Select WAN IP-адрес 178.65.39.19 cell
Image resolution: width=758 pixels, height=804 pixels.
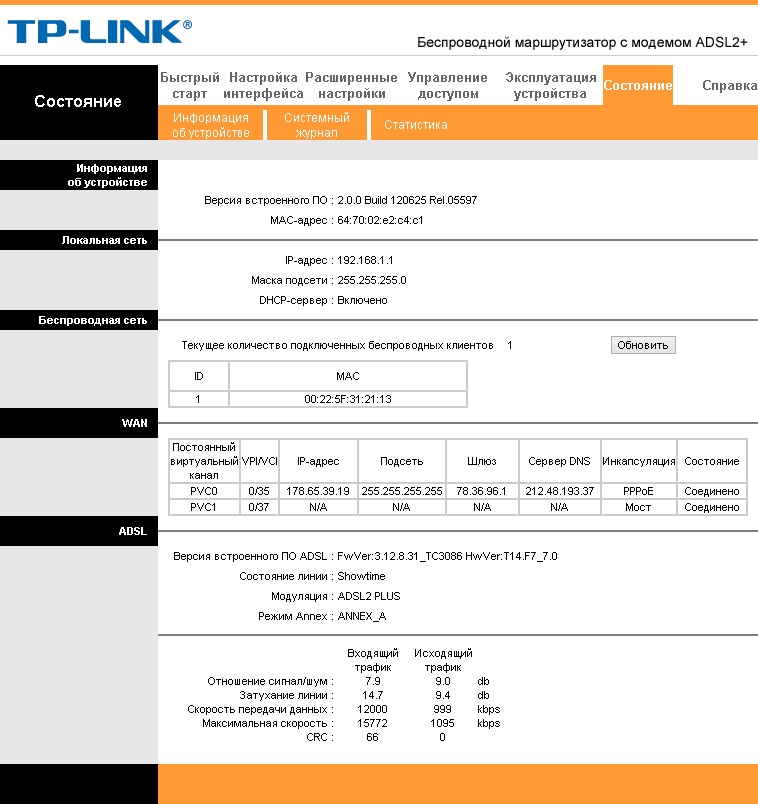[x=318, y=491]
